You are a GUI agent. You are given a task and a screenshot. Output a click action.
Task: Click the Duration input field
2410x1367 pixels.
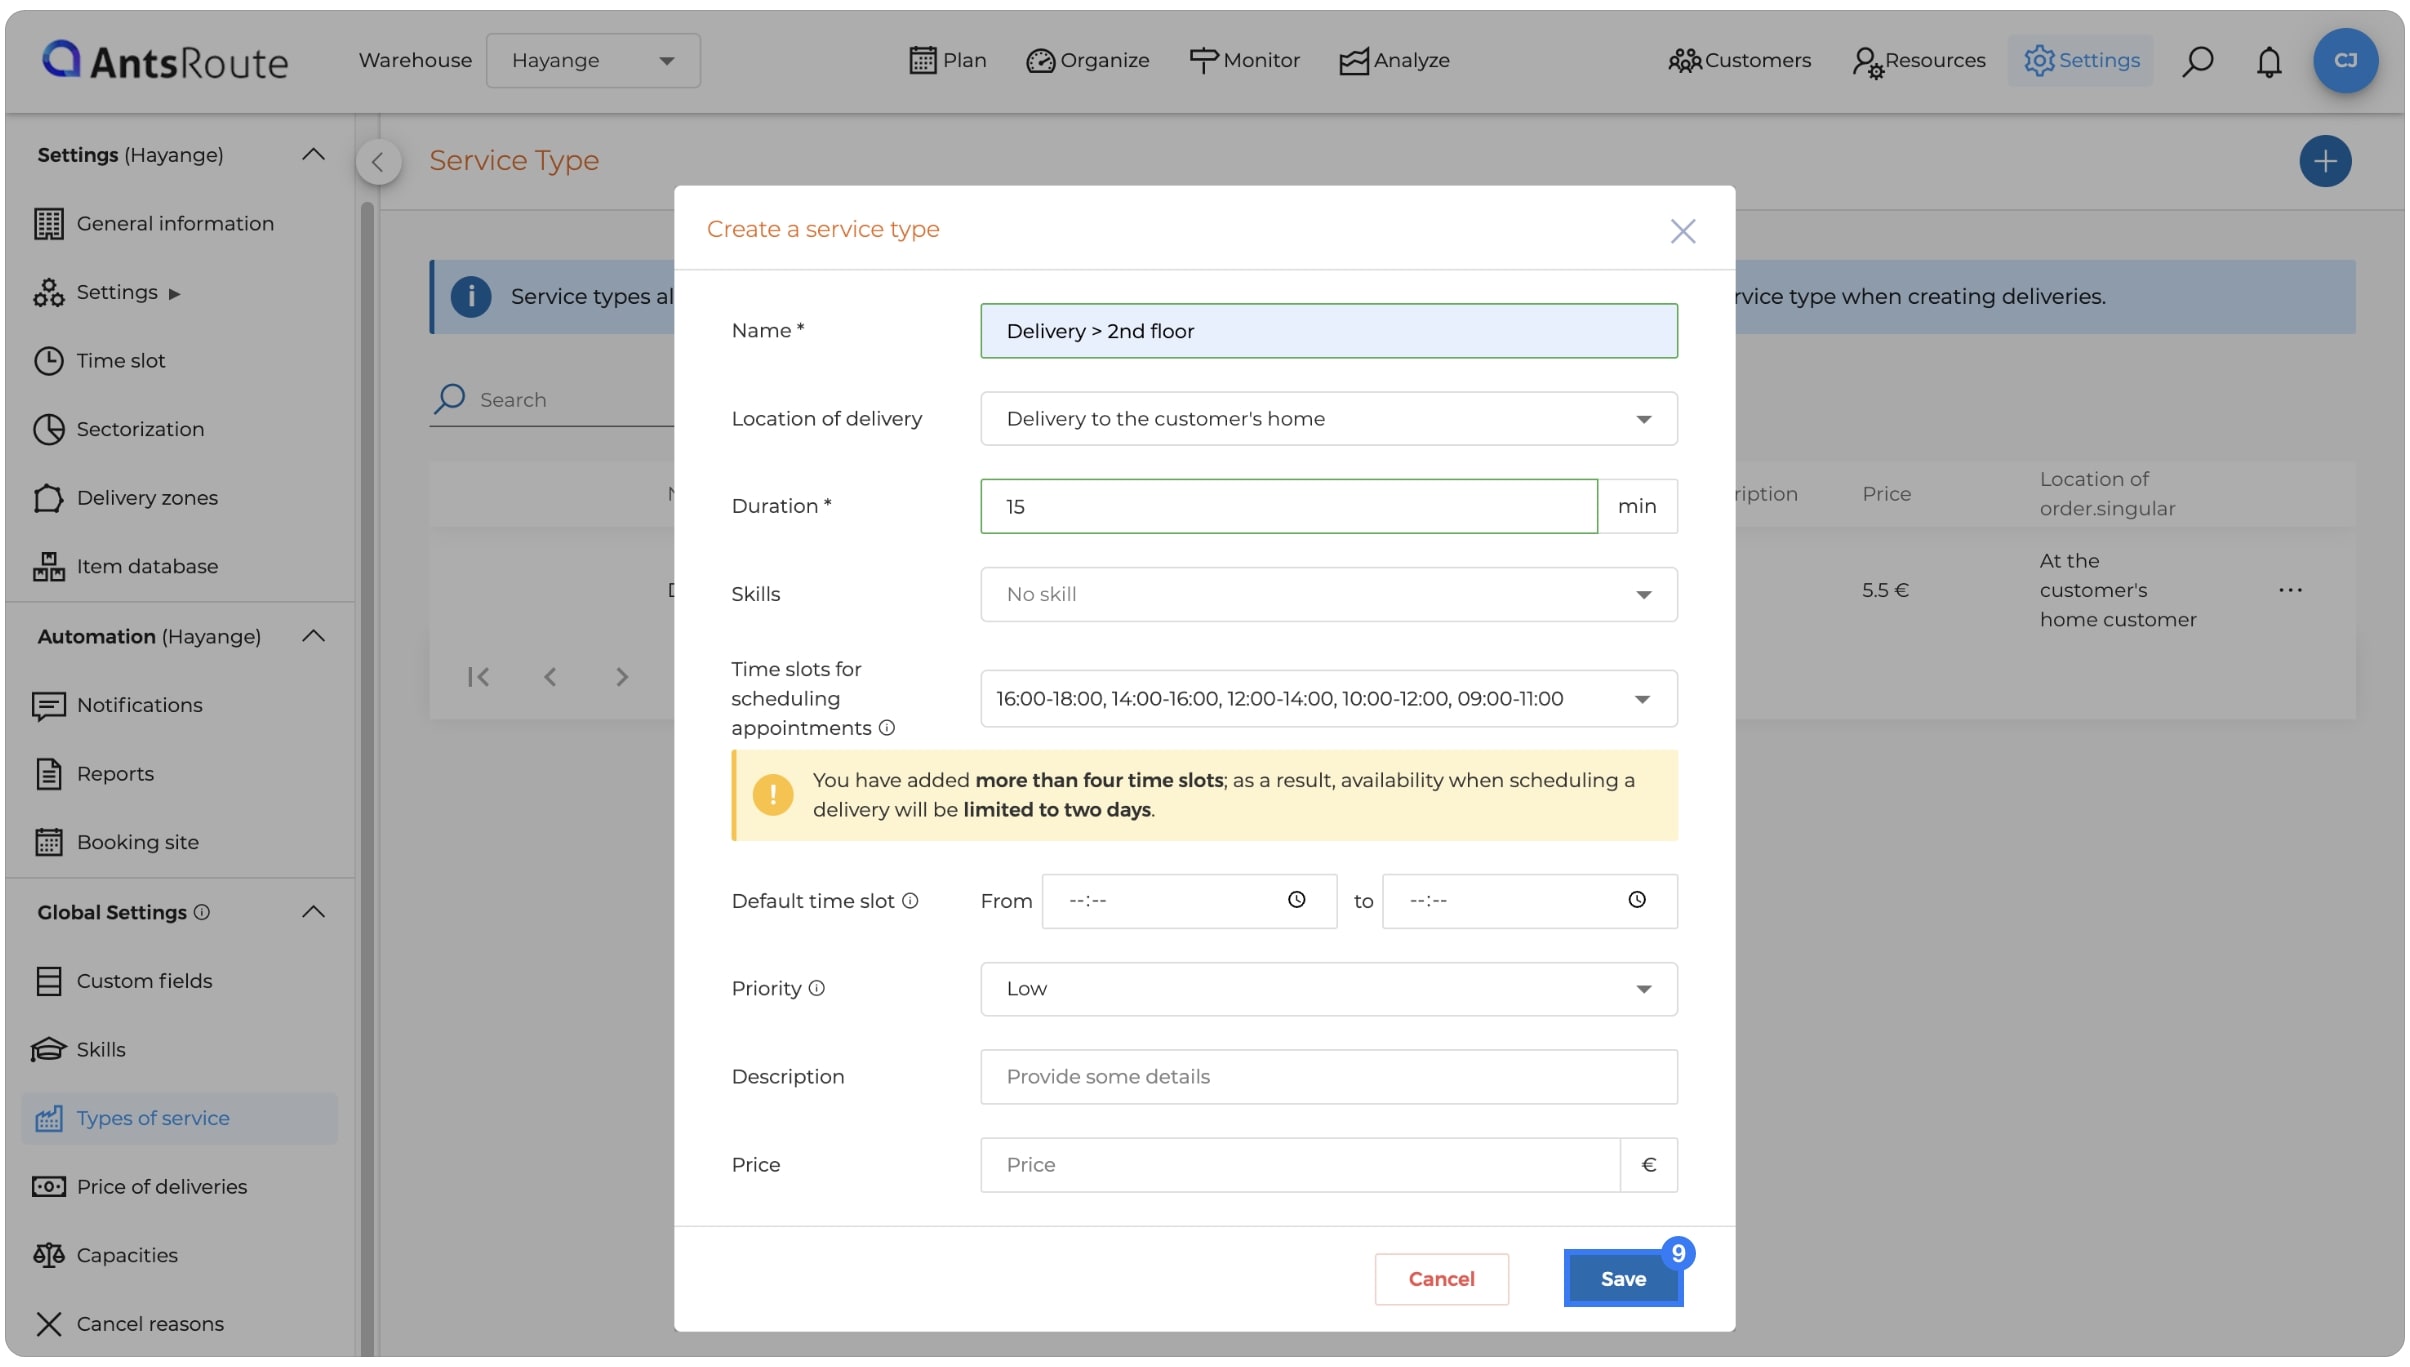1288,506
